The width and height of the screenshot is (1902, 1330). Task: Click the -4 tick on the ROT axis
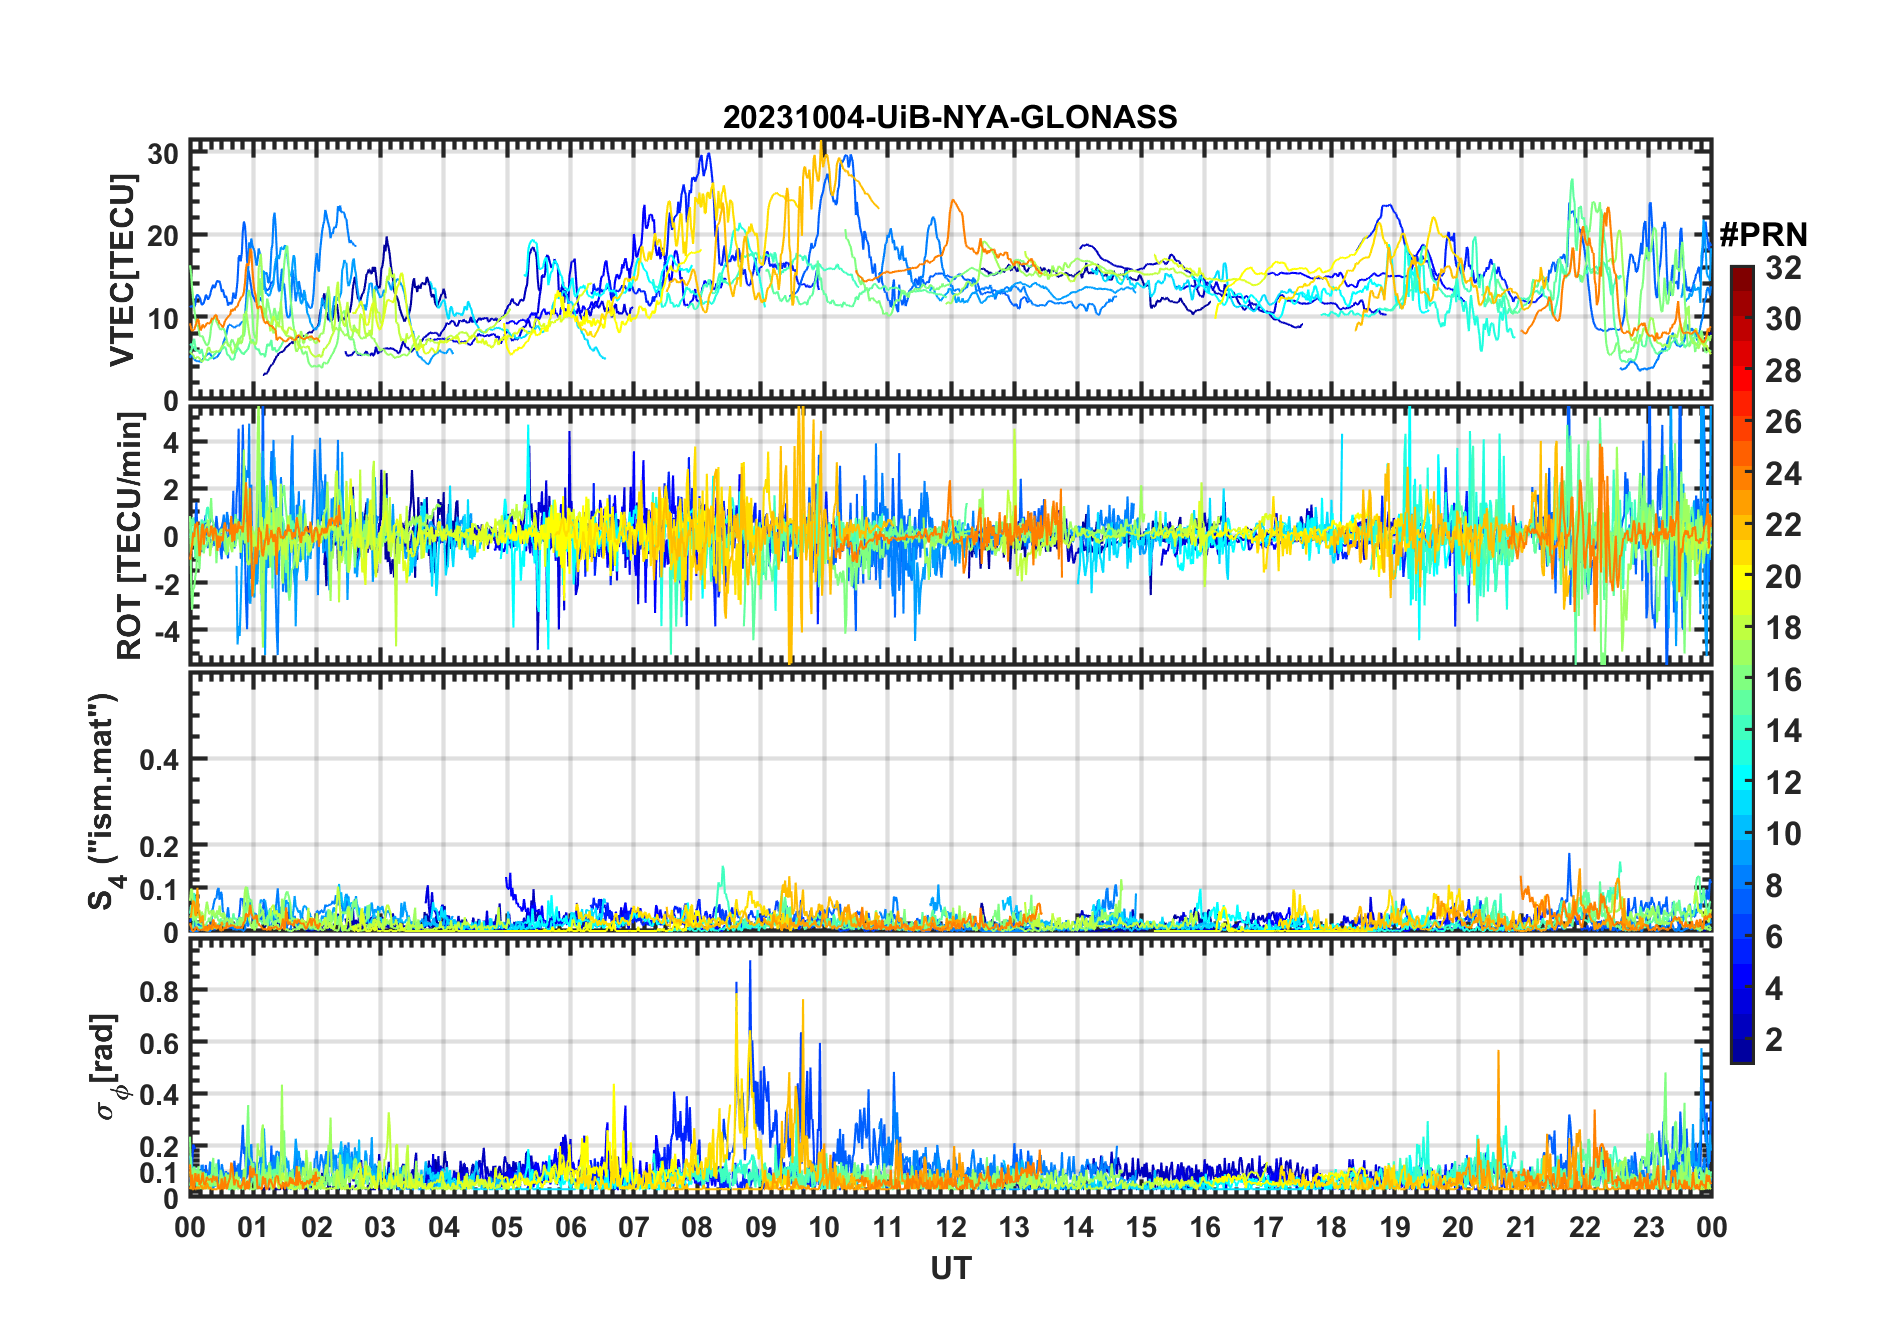click(x=168, y=631)
